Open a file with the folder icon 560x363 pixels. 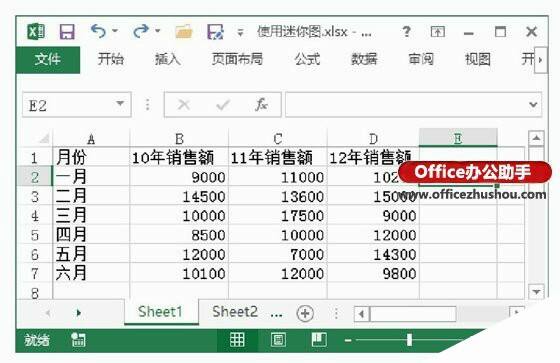tap(184, 32)
